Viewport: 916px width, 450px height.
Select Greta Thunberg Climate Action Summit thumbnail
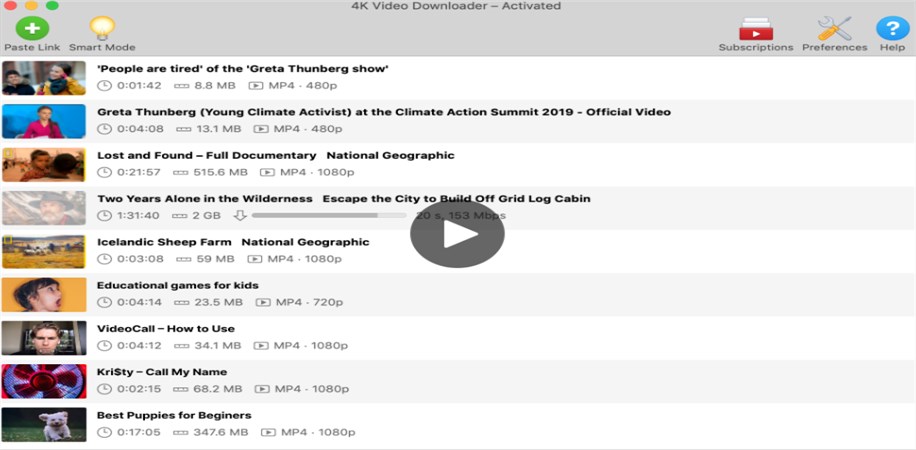point(44,121)
